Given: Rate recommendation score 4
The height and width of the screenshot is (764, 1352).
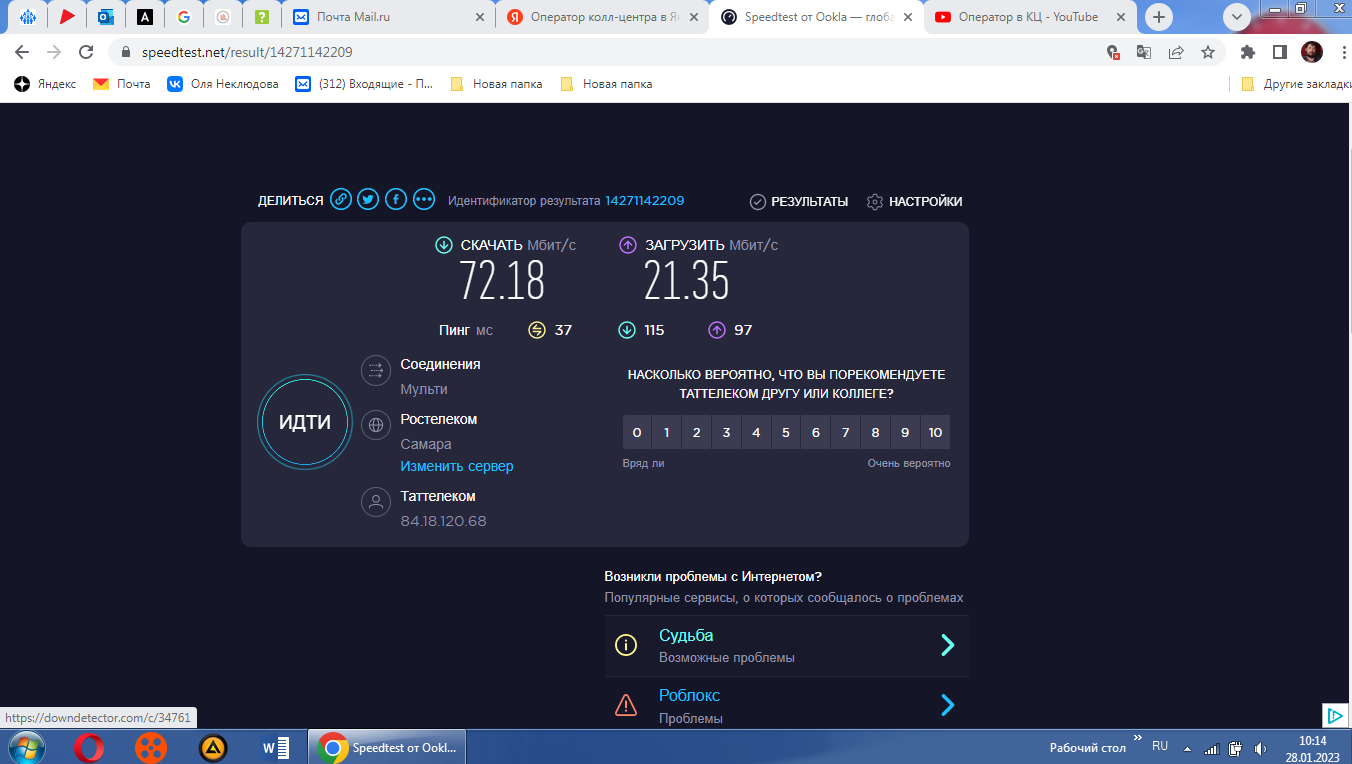Looking at the screenshot, I should point(756,432).
